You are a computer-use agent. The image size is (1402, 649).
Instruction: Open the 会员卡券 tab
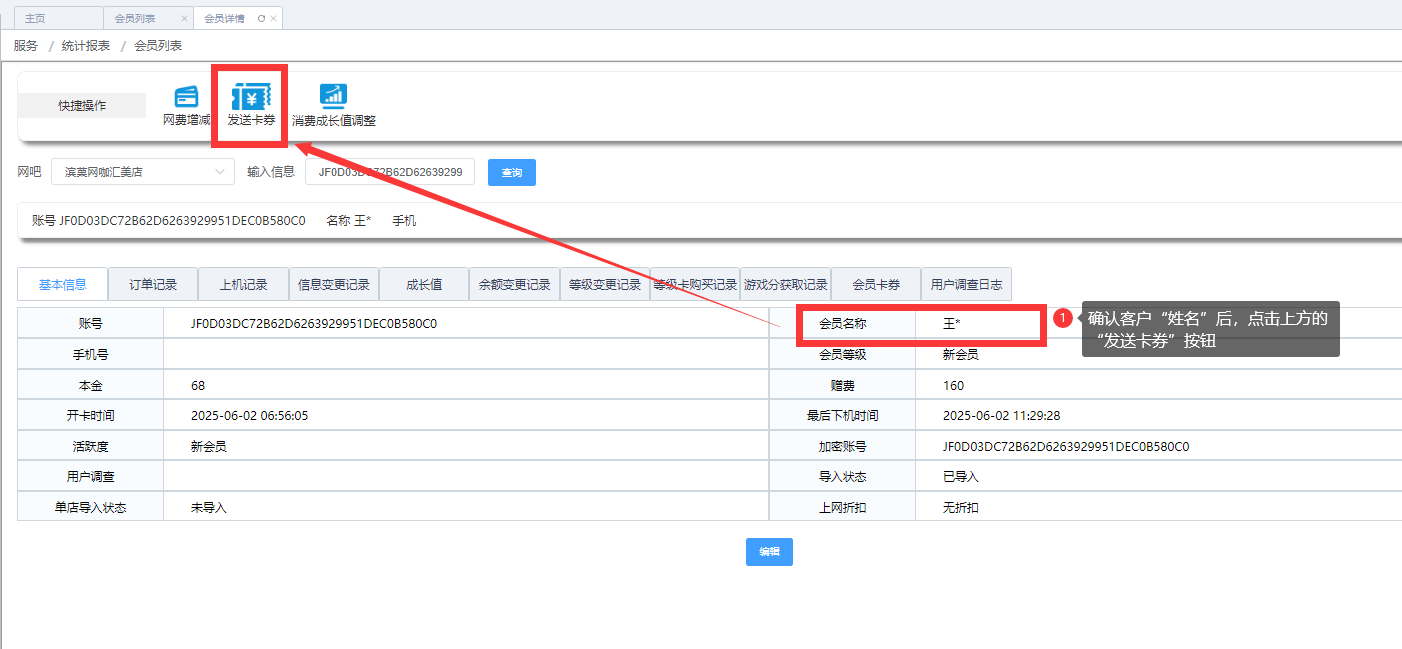[875, 285]
